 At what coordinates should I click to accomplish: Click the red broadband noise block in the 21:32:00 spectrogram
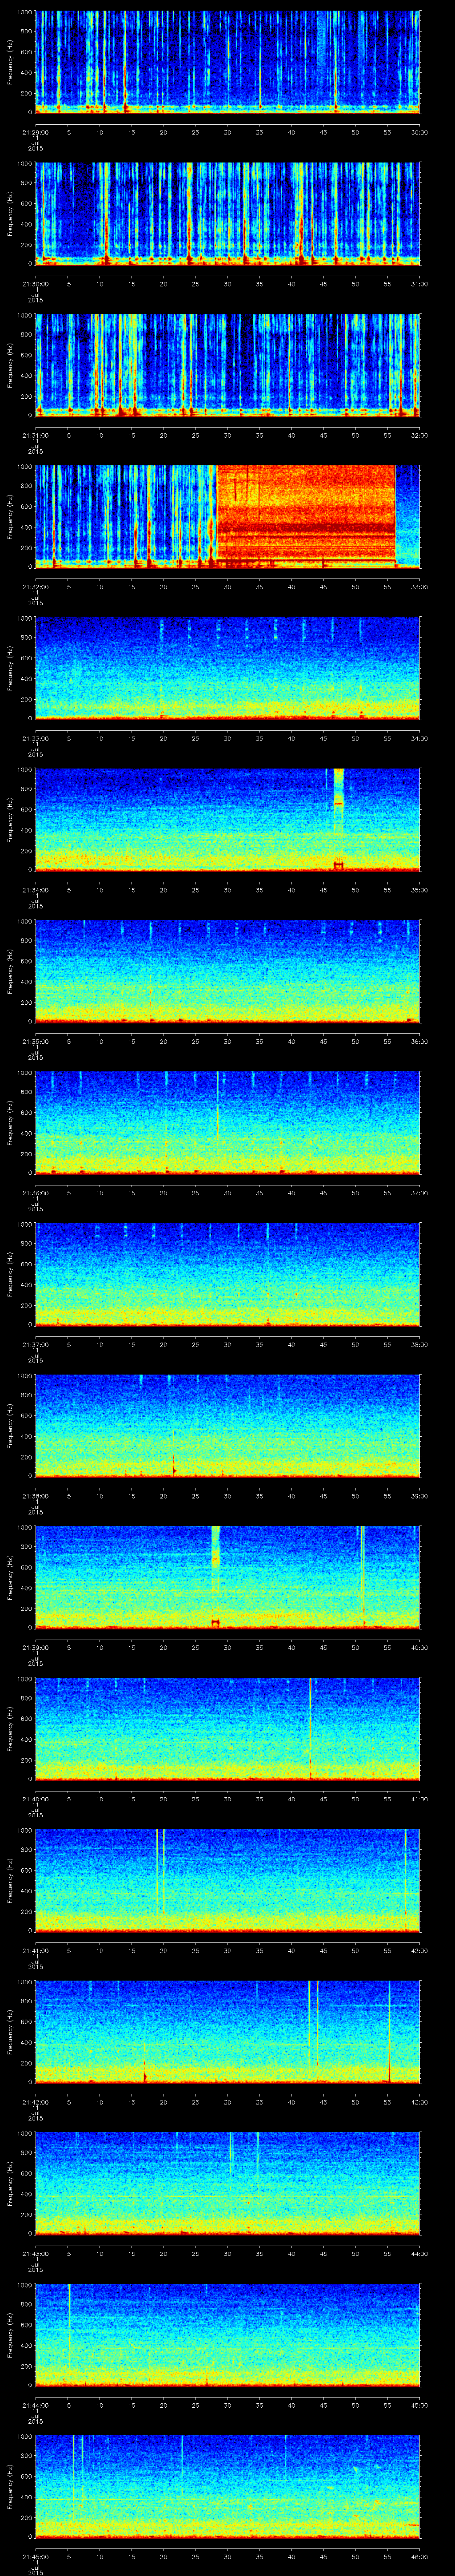click(306, 516)
